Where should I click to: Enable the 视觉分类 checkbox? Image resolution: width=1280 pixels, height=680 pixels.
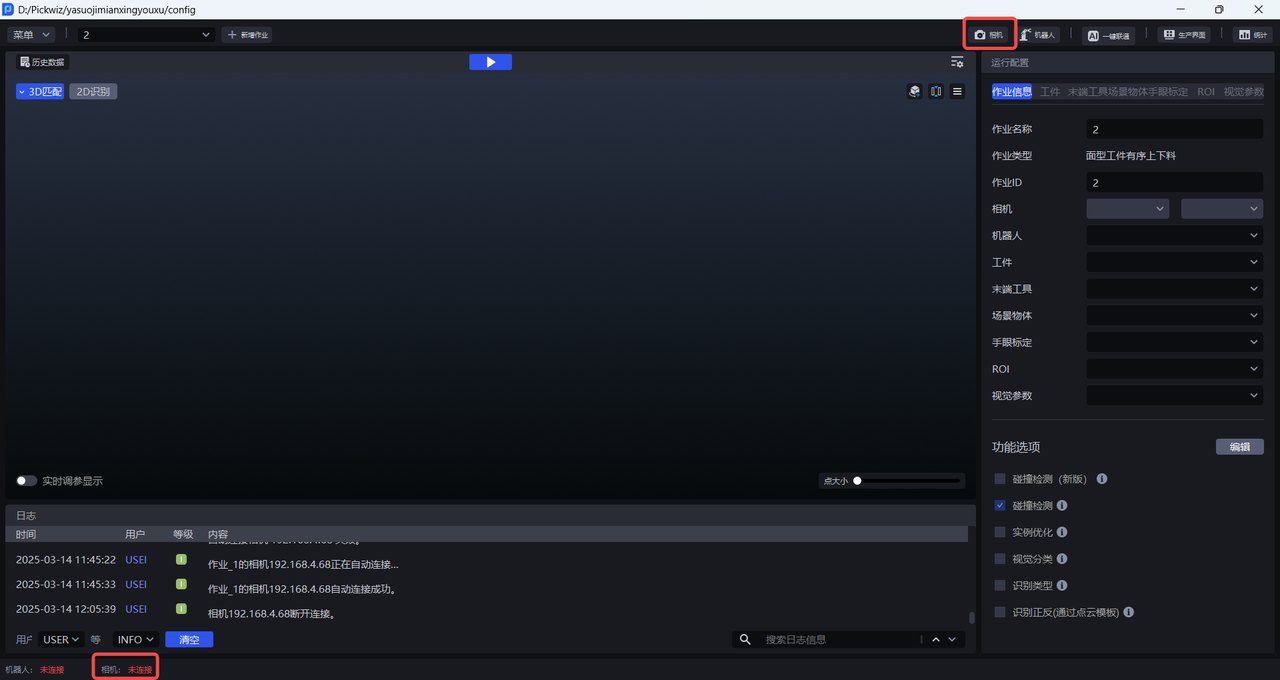[1000, 559]
